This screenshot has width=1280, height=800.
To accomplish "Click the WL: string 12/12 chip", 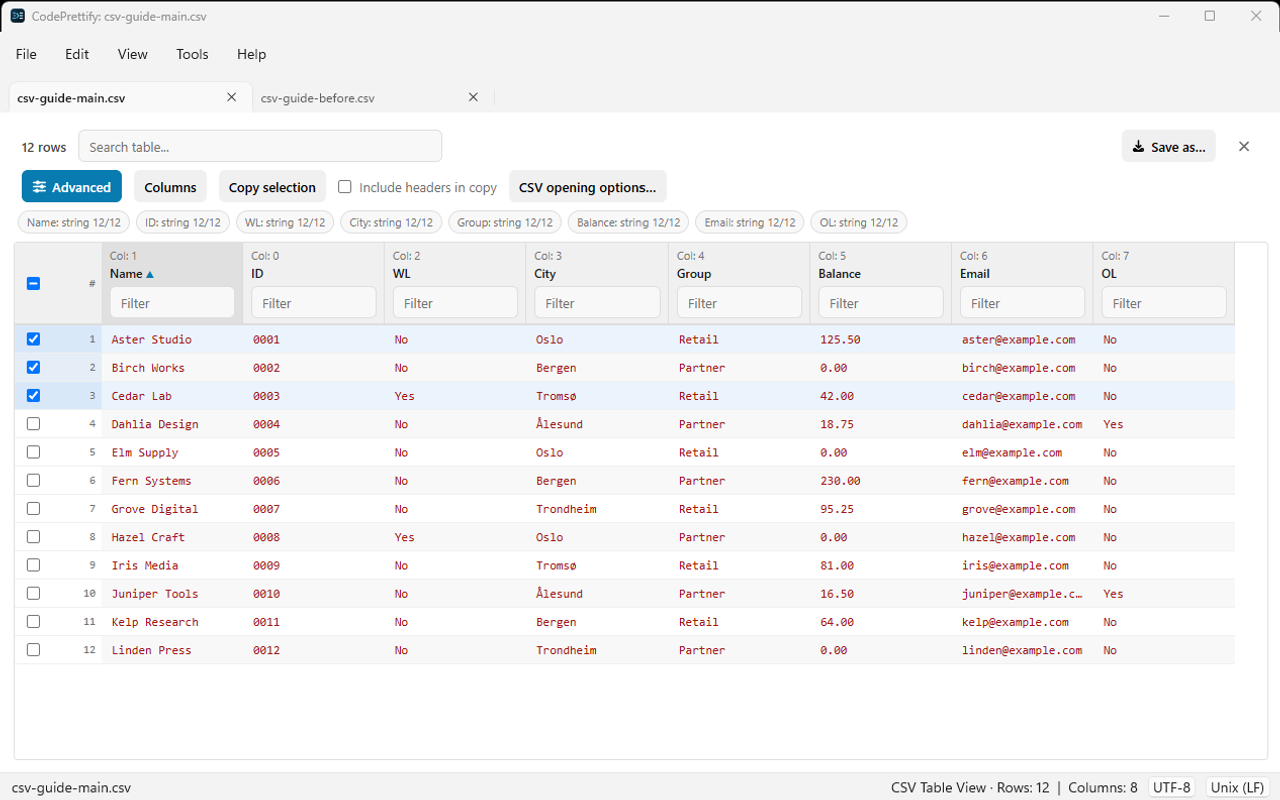I will [x=285, y=222].
